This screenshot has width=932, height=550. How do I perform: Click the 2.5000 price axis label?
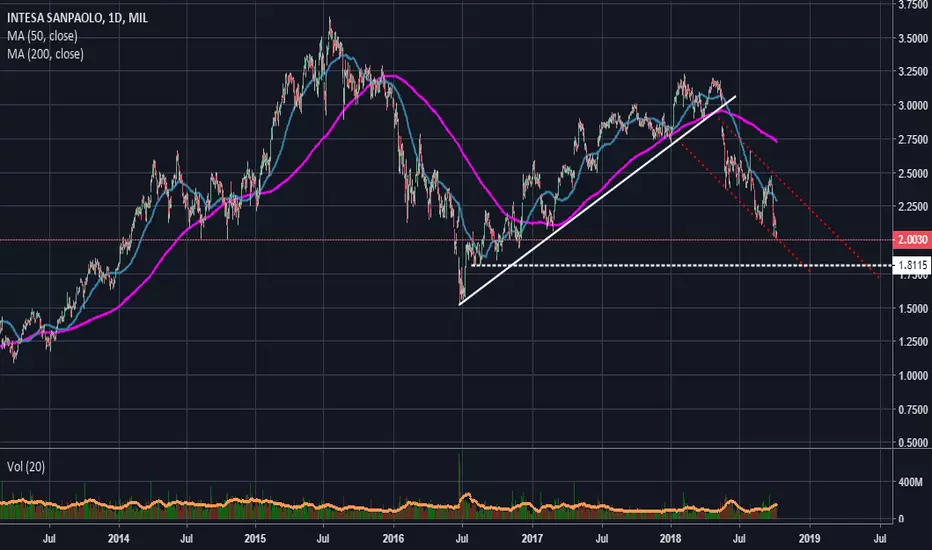[912, 173]
